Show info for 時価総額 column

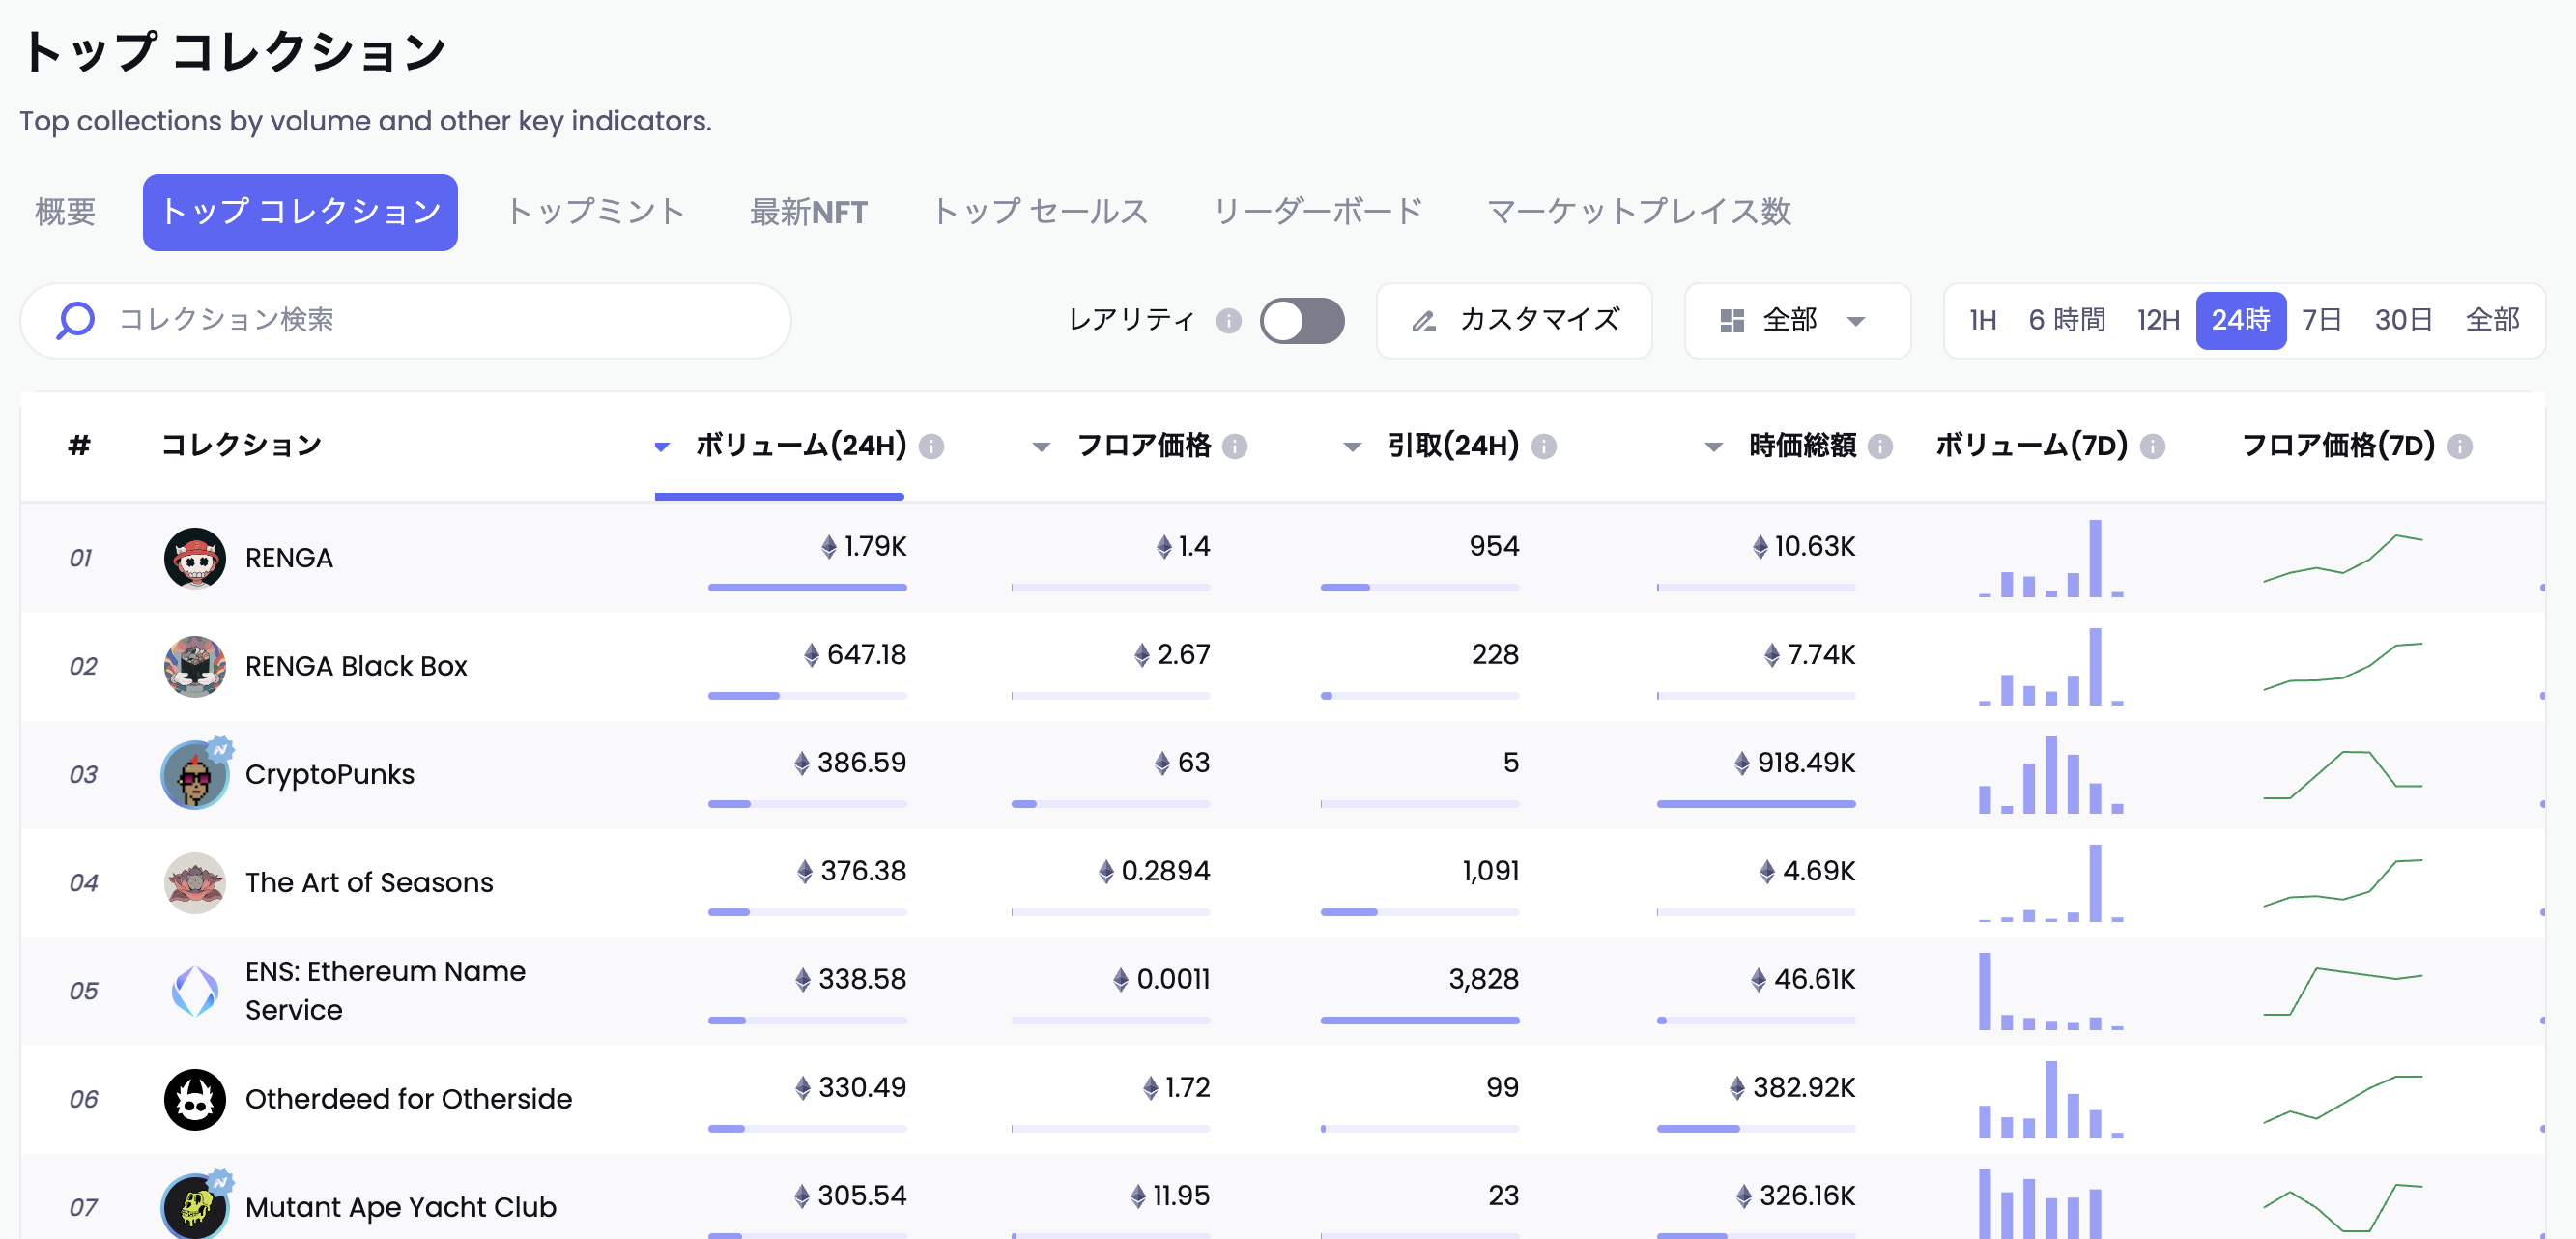(x=1880, y=446)
